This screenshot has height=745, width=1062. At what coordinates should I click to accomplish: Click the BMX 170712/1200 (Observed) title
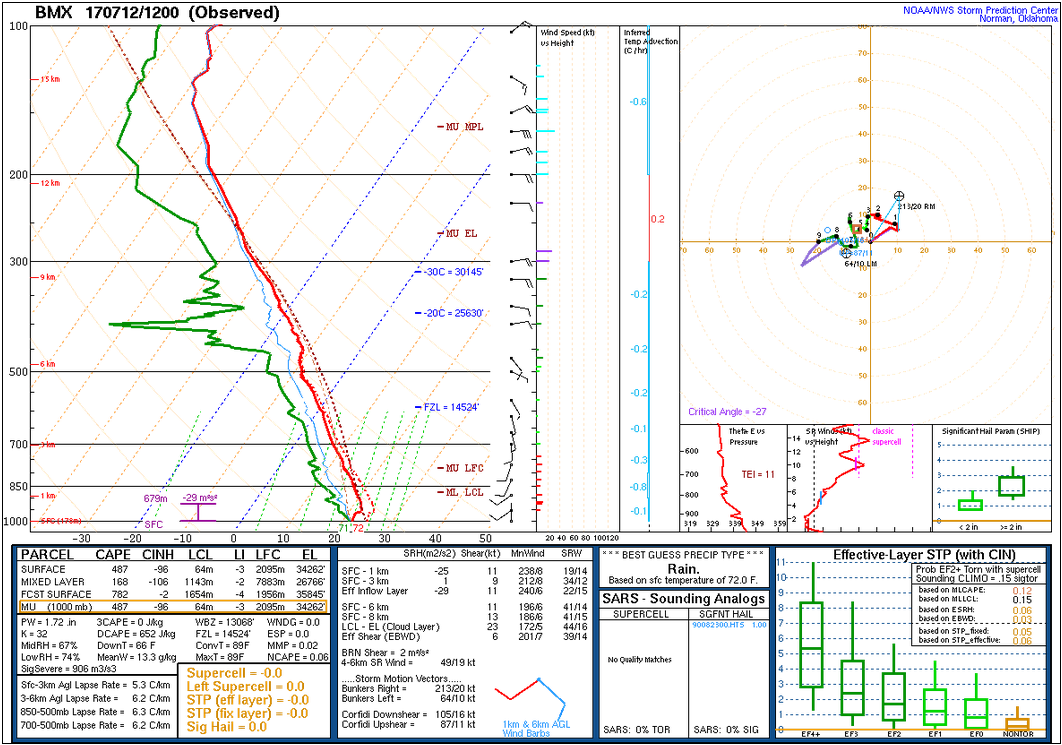pyautogui.click(x=156, y=12)
